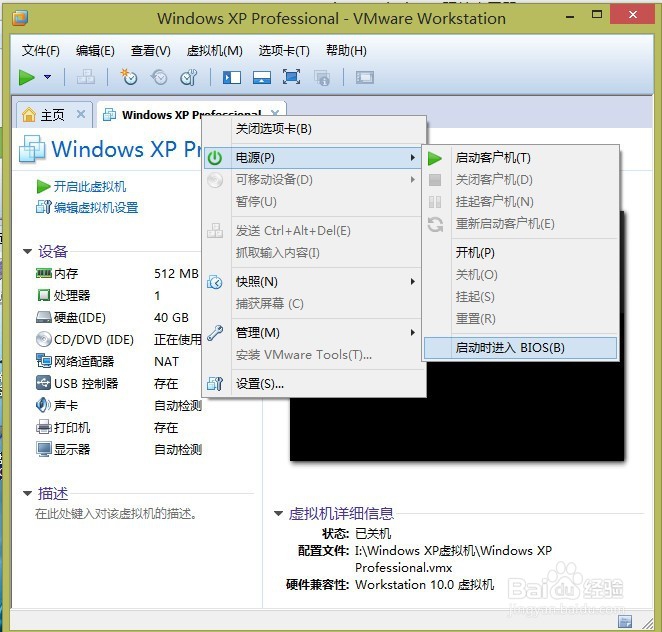662x632 pixels.
Task: Expand the 电源(P) submenu arrow
Action: click(412, 157)
